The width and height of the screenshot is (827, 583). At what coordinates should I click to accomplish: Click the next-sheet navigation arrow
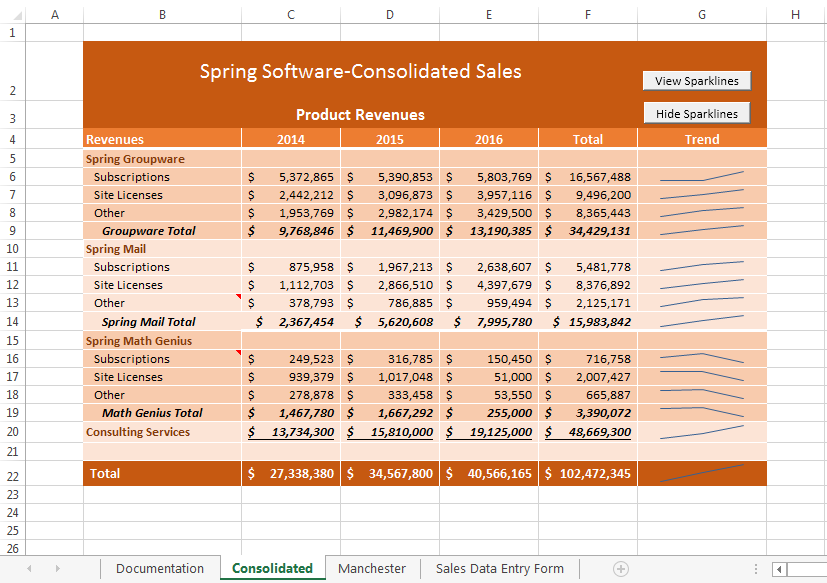point(57,567)
